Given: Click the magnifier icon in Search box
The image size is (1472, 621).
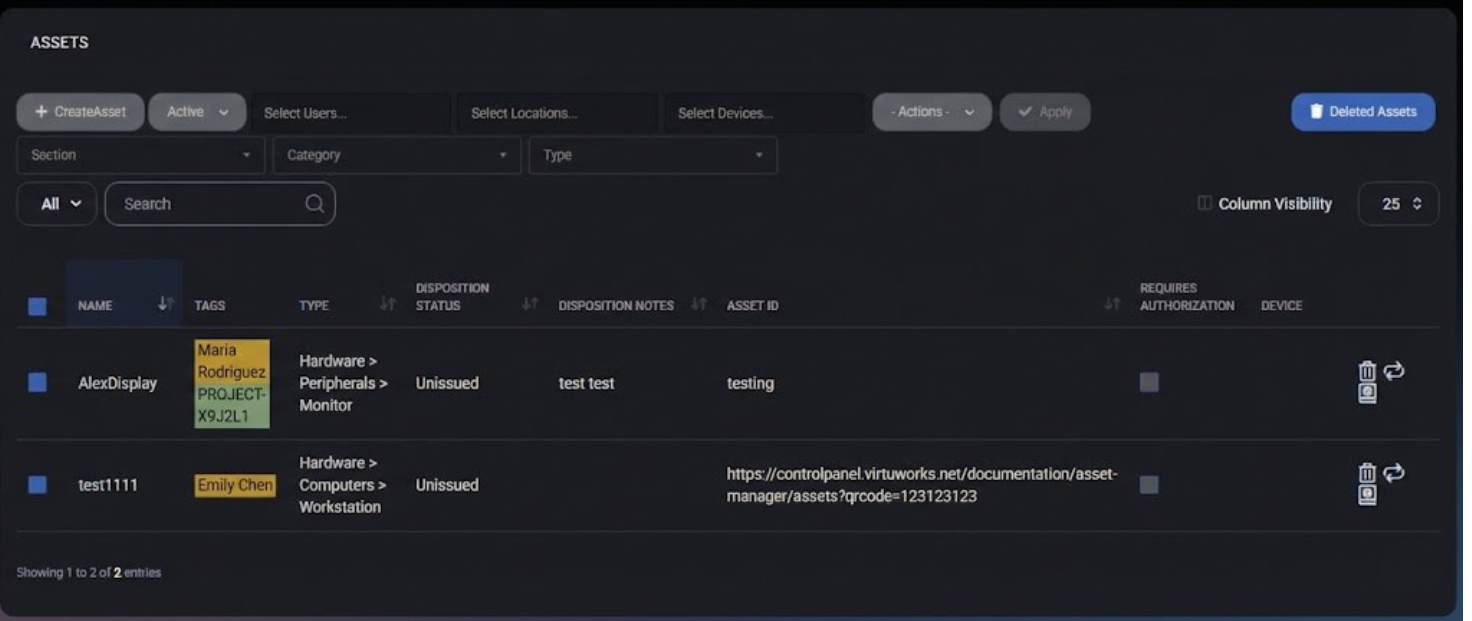Looking at the screenshot, I should click(314, 204).
